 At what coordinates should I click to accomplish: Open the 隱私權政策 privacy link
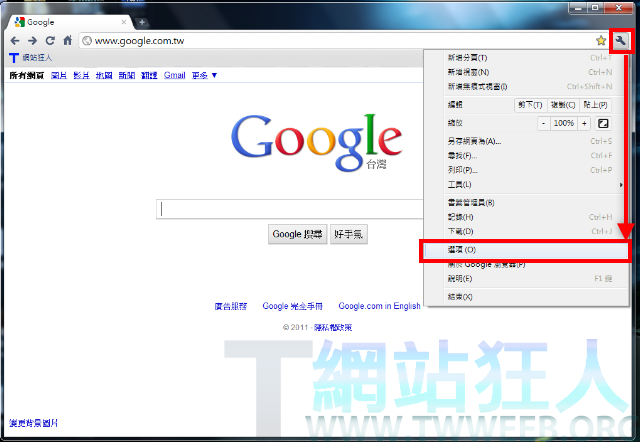[x=333, y=327]
